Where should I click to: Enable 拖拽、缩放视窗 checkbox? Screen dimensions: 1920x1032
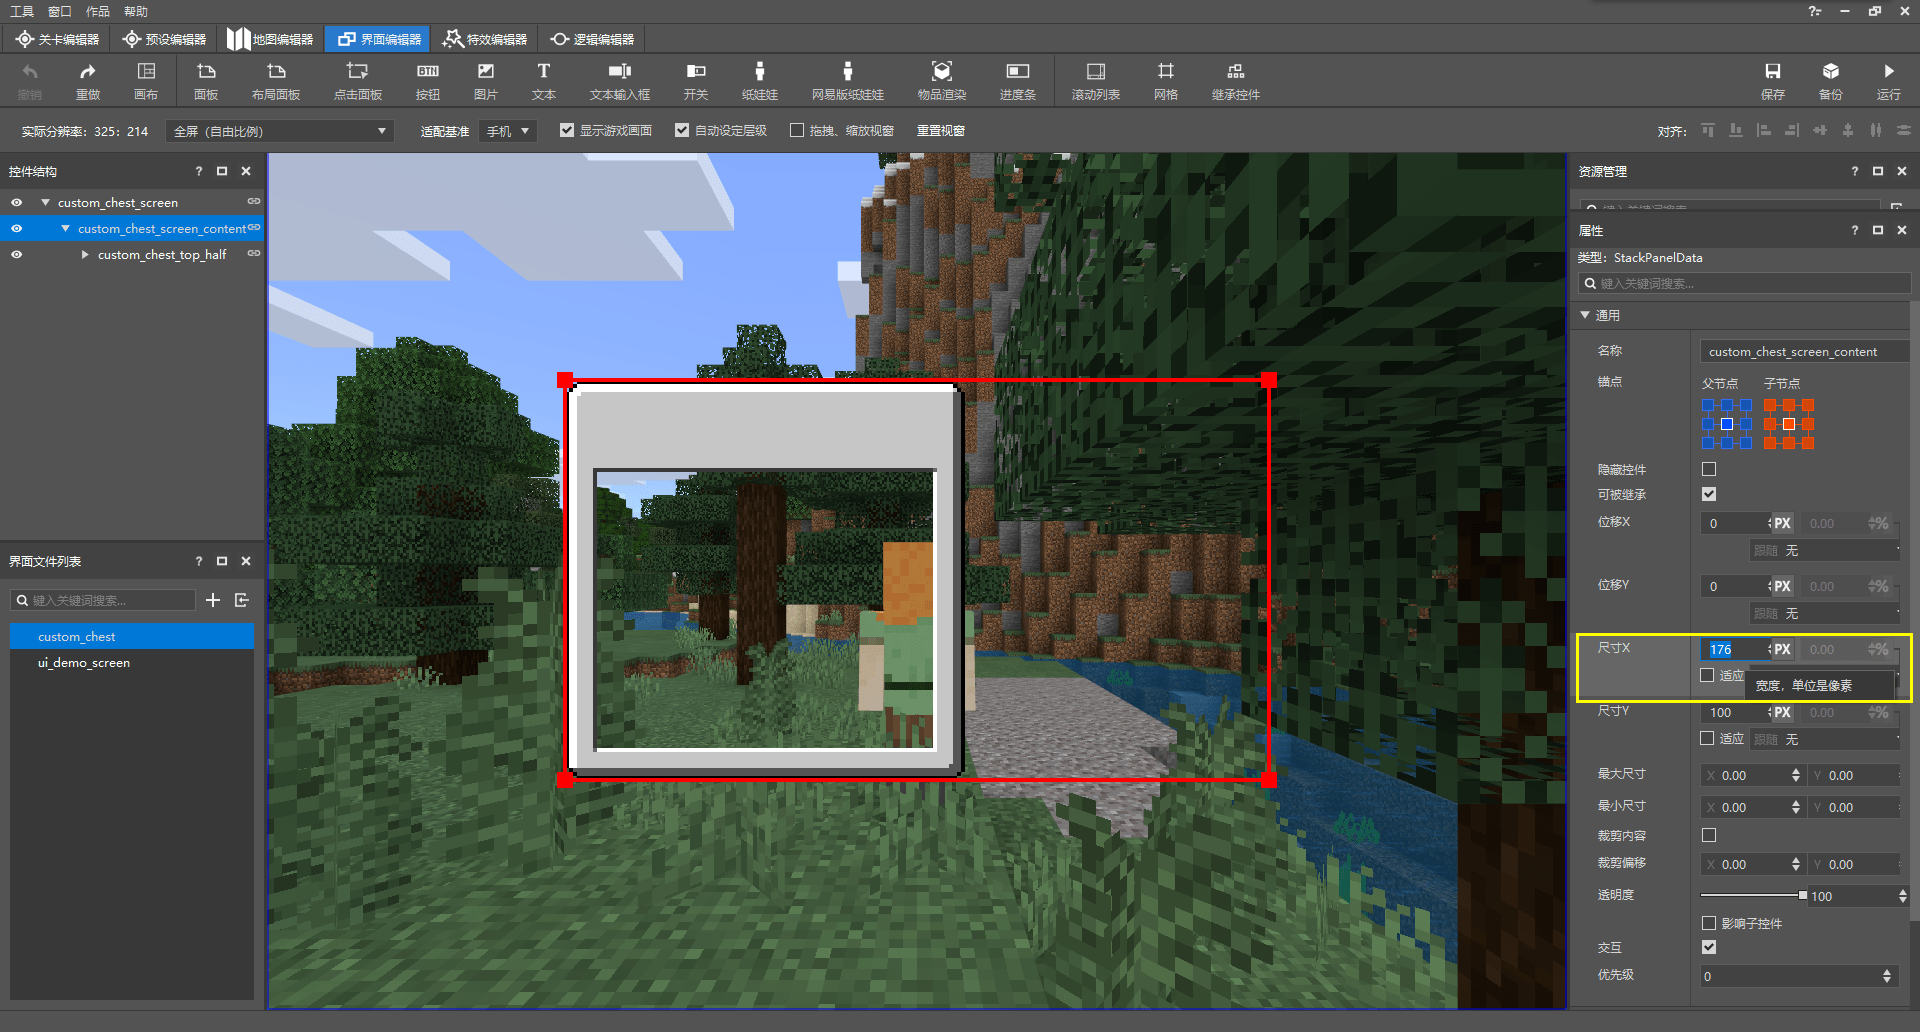[x=797, y=130]
